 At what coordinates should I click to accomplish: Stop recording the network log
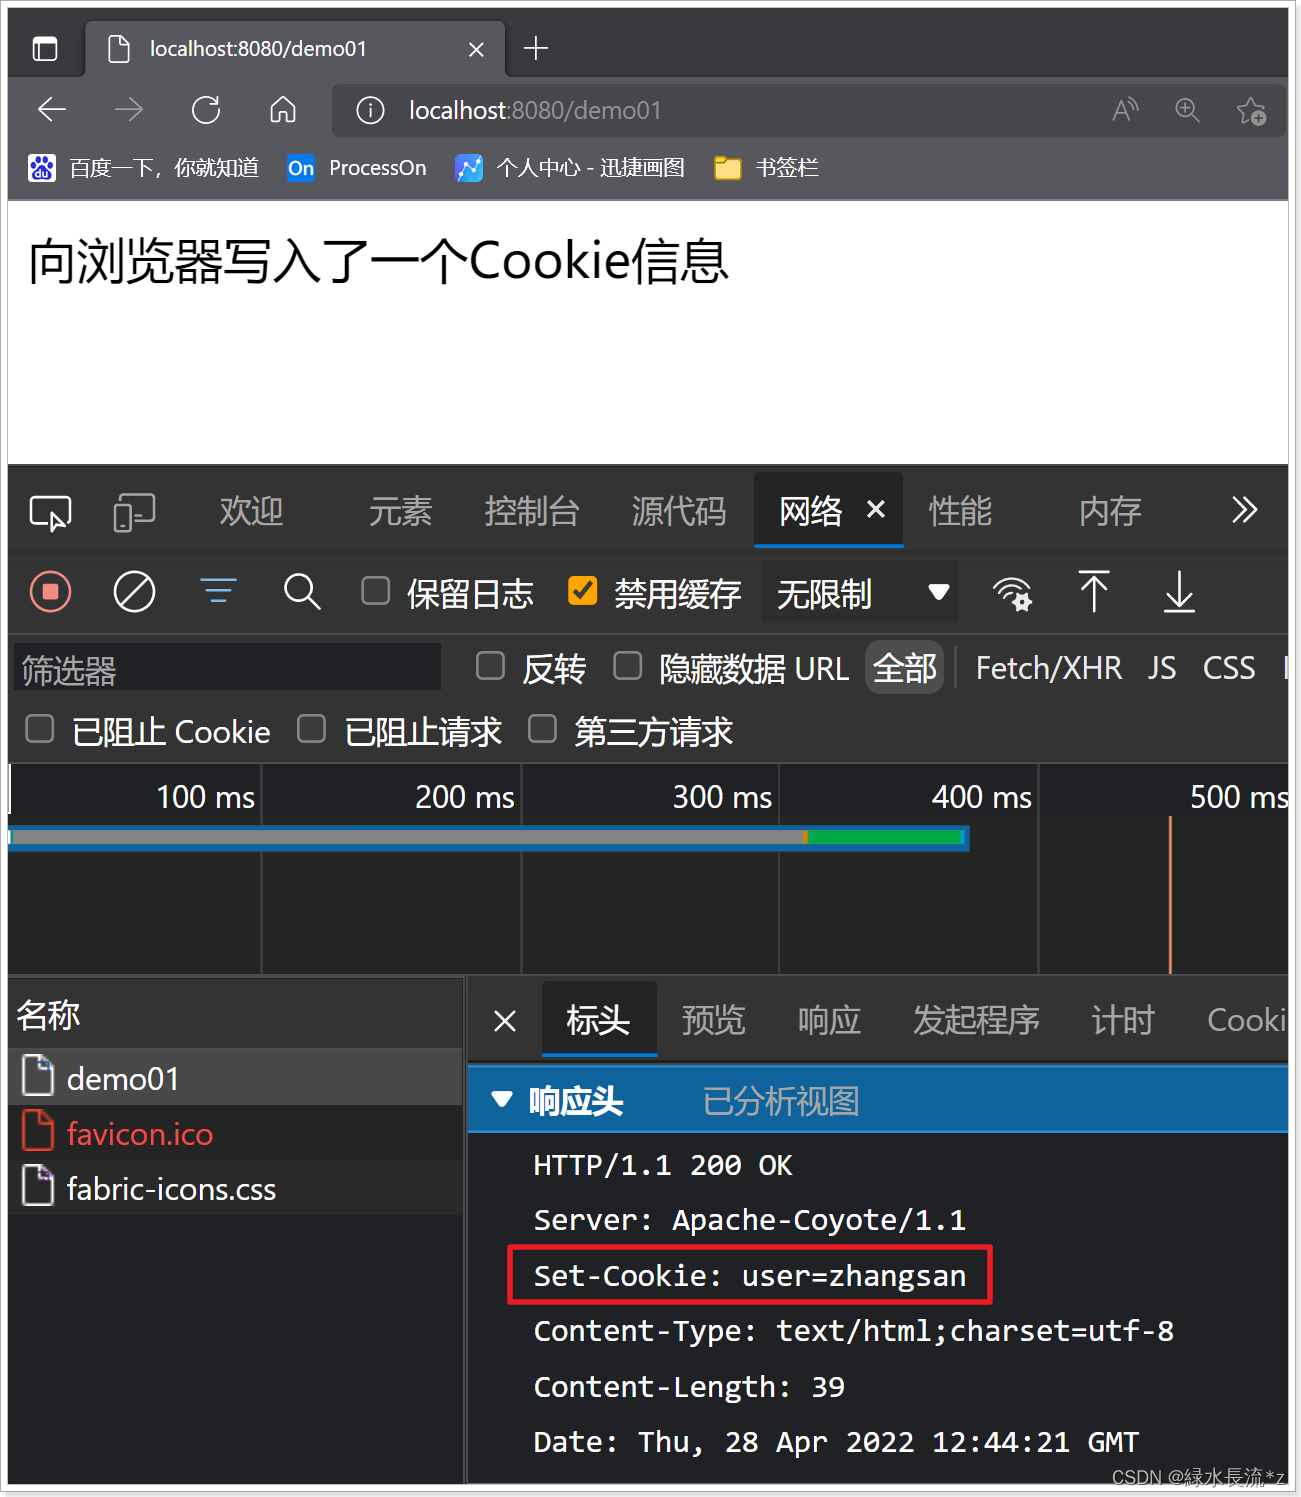point(51,592)
